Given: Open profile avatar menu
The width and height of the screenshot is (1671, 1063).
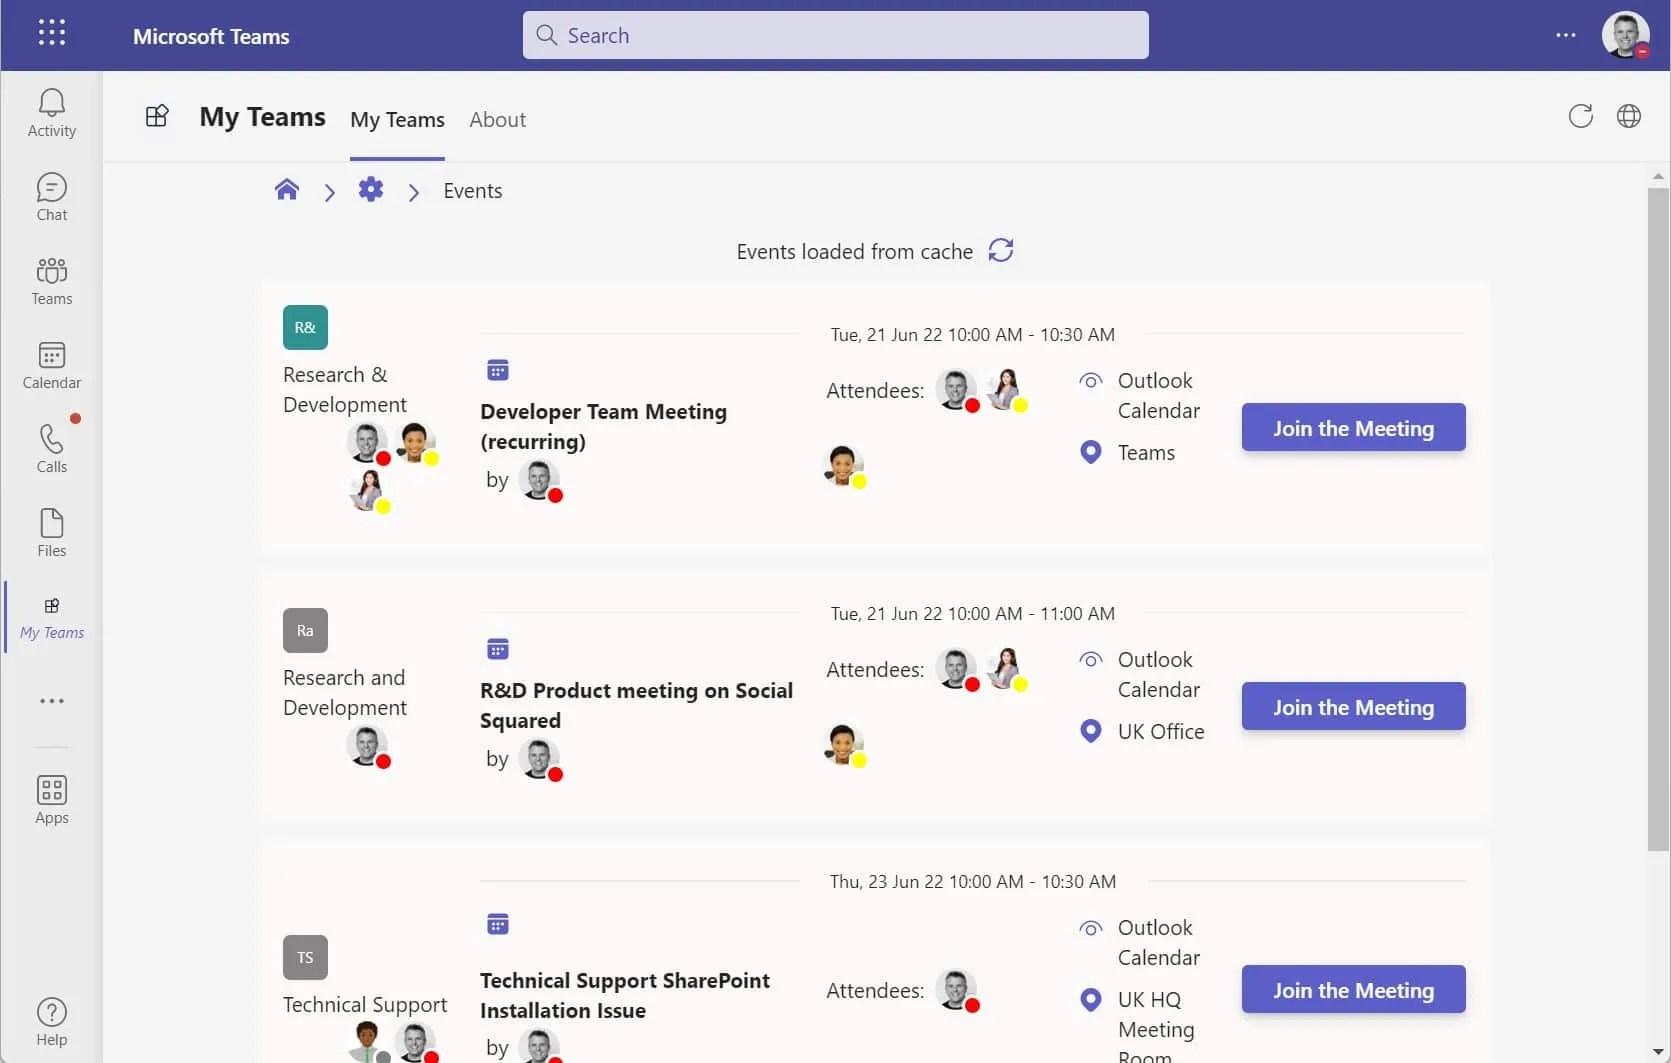Looking at the screenshot, I should (1625, 35).
